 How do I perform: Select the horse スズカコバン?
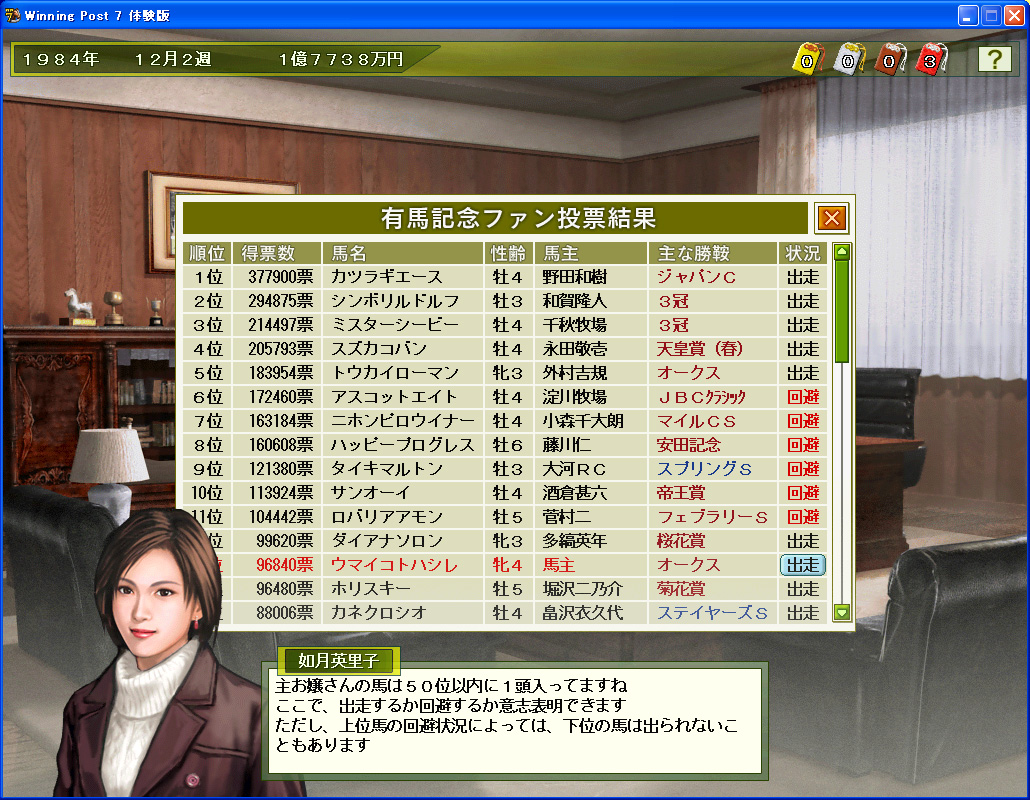point(378,349)
